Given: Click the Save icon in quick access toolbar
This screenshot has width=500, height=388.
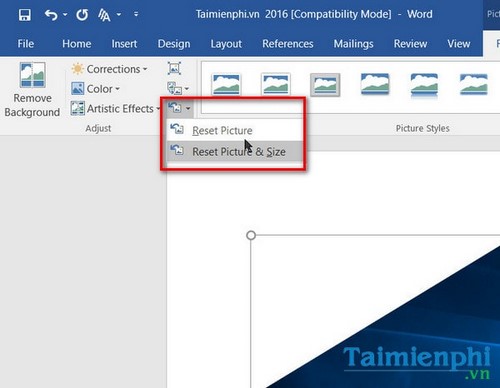Looking at the screenshot, I should point(25,15).
